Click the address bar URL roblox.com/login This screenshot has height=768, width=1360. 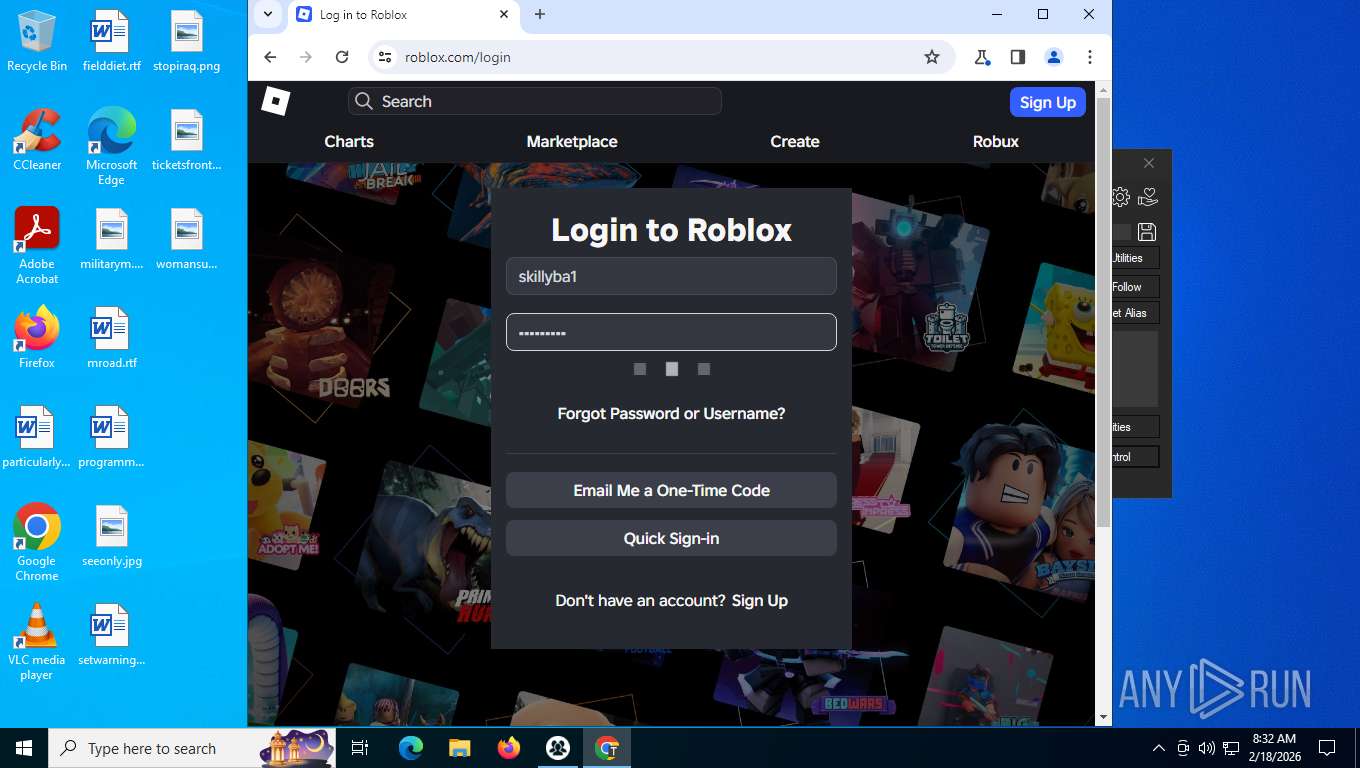pos(458,57)
